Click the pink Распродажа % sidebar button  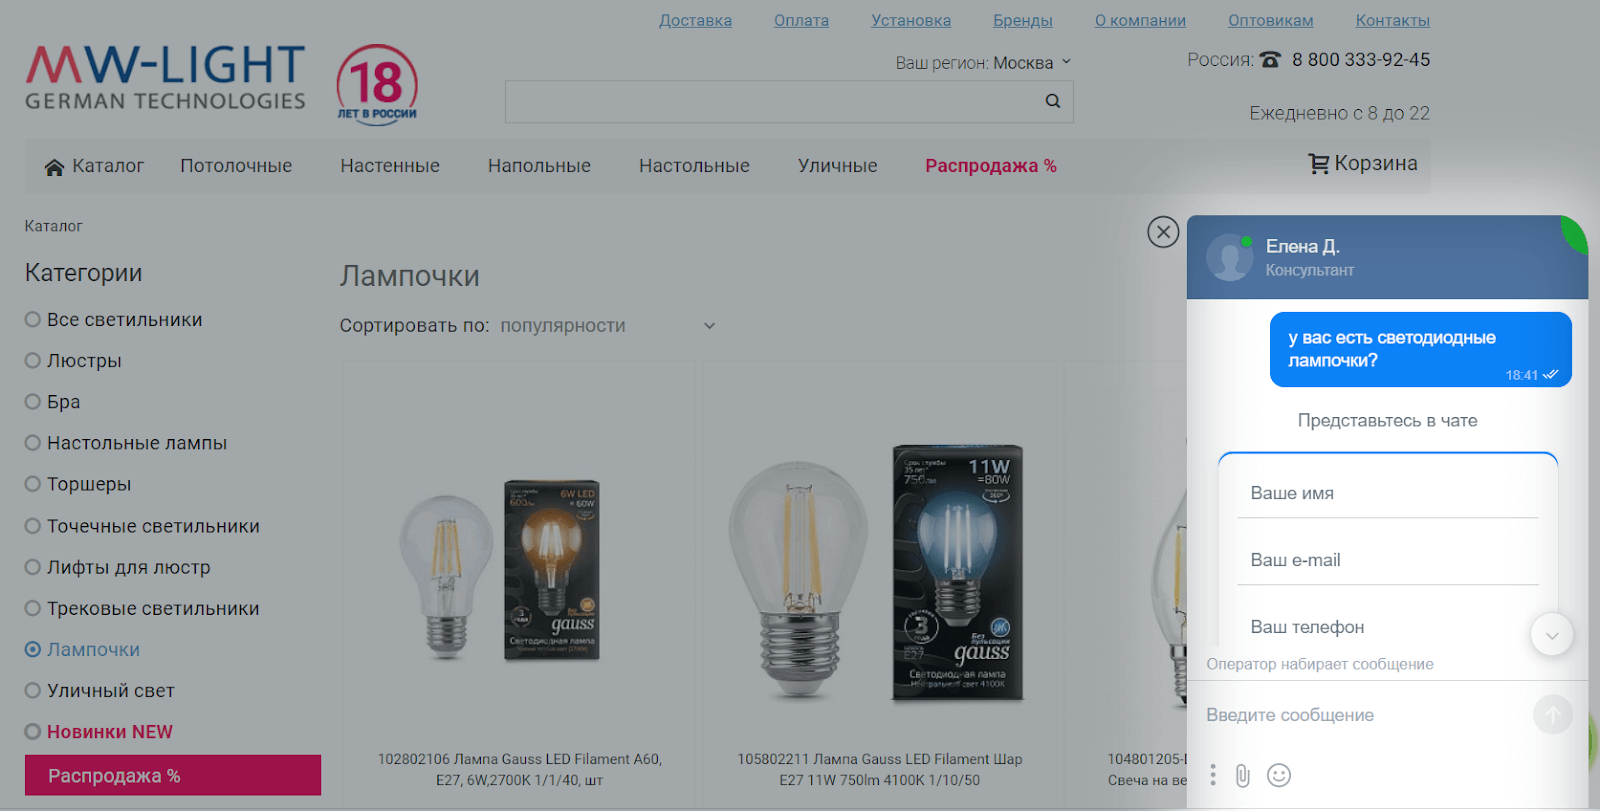tap(173, 775)
